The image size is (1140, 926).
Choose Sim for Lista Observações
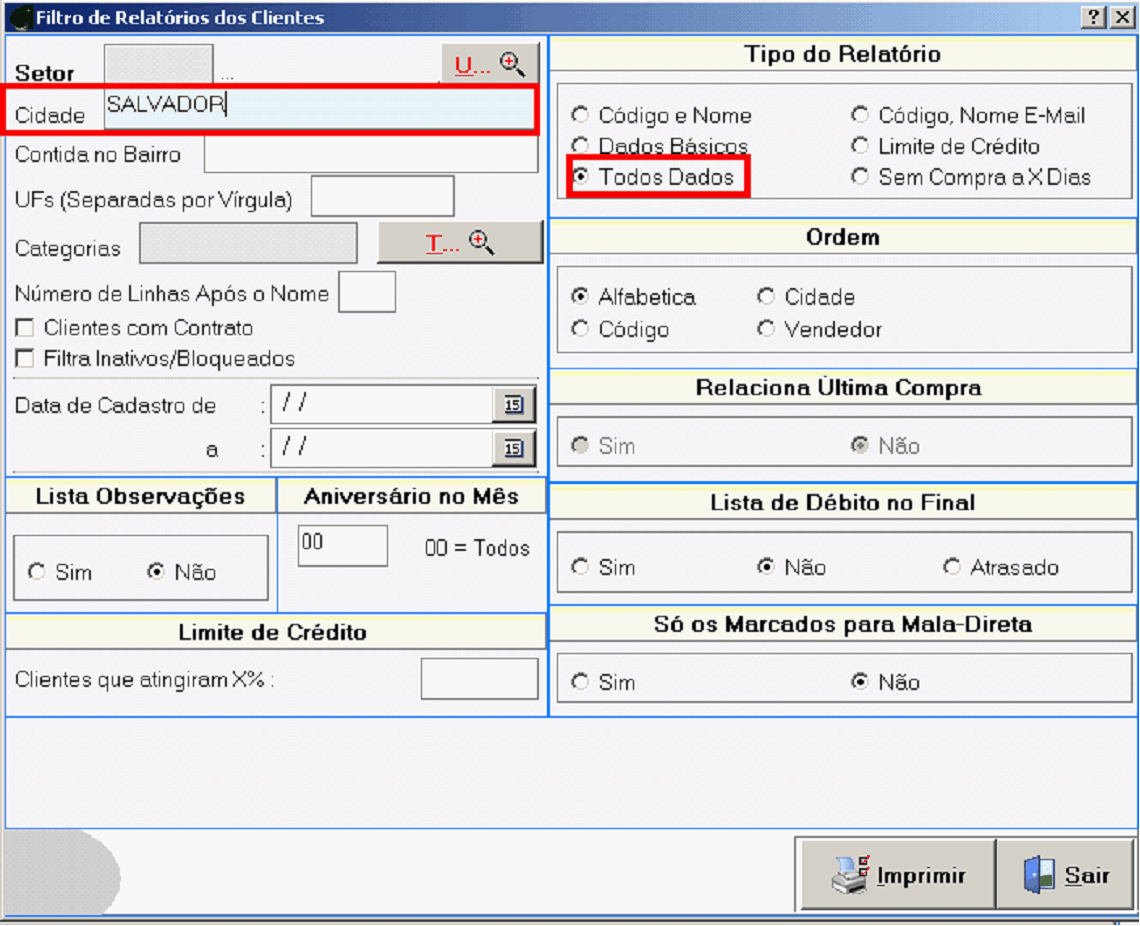[37, 572]
